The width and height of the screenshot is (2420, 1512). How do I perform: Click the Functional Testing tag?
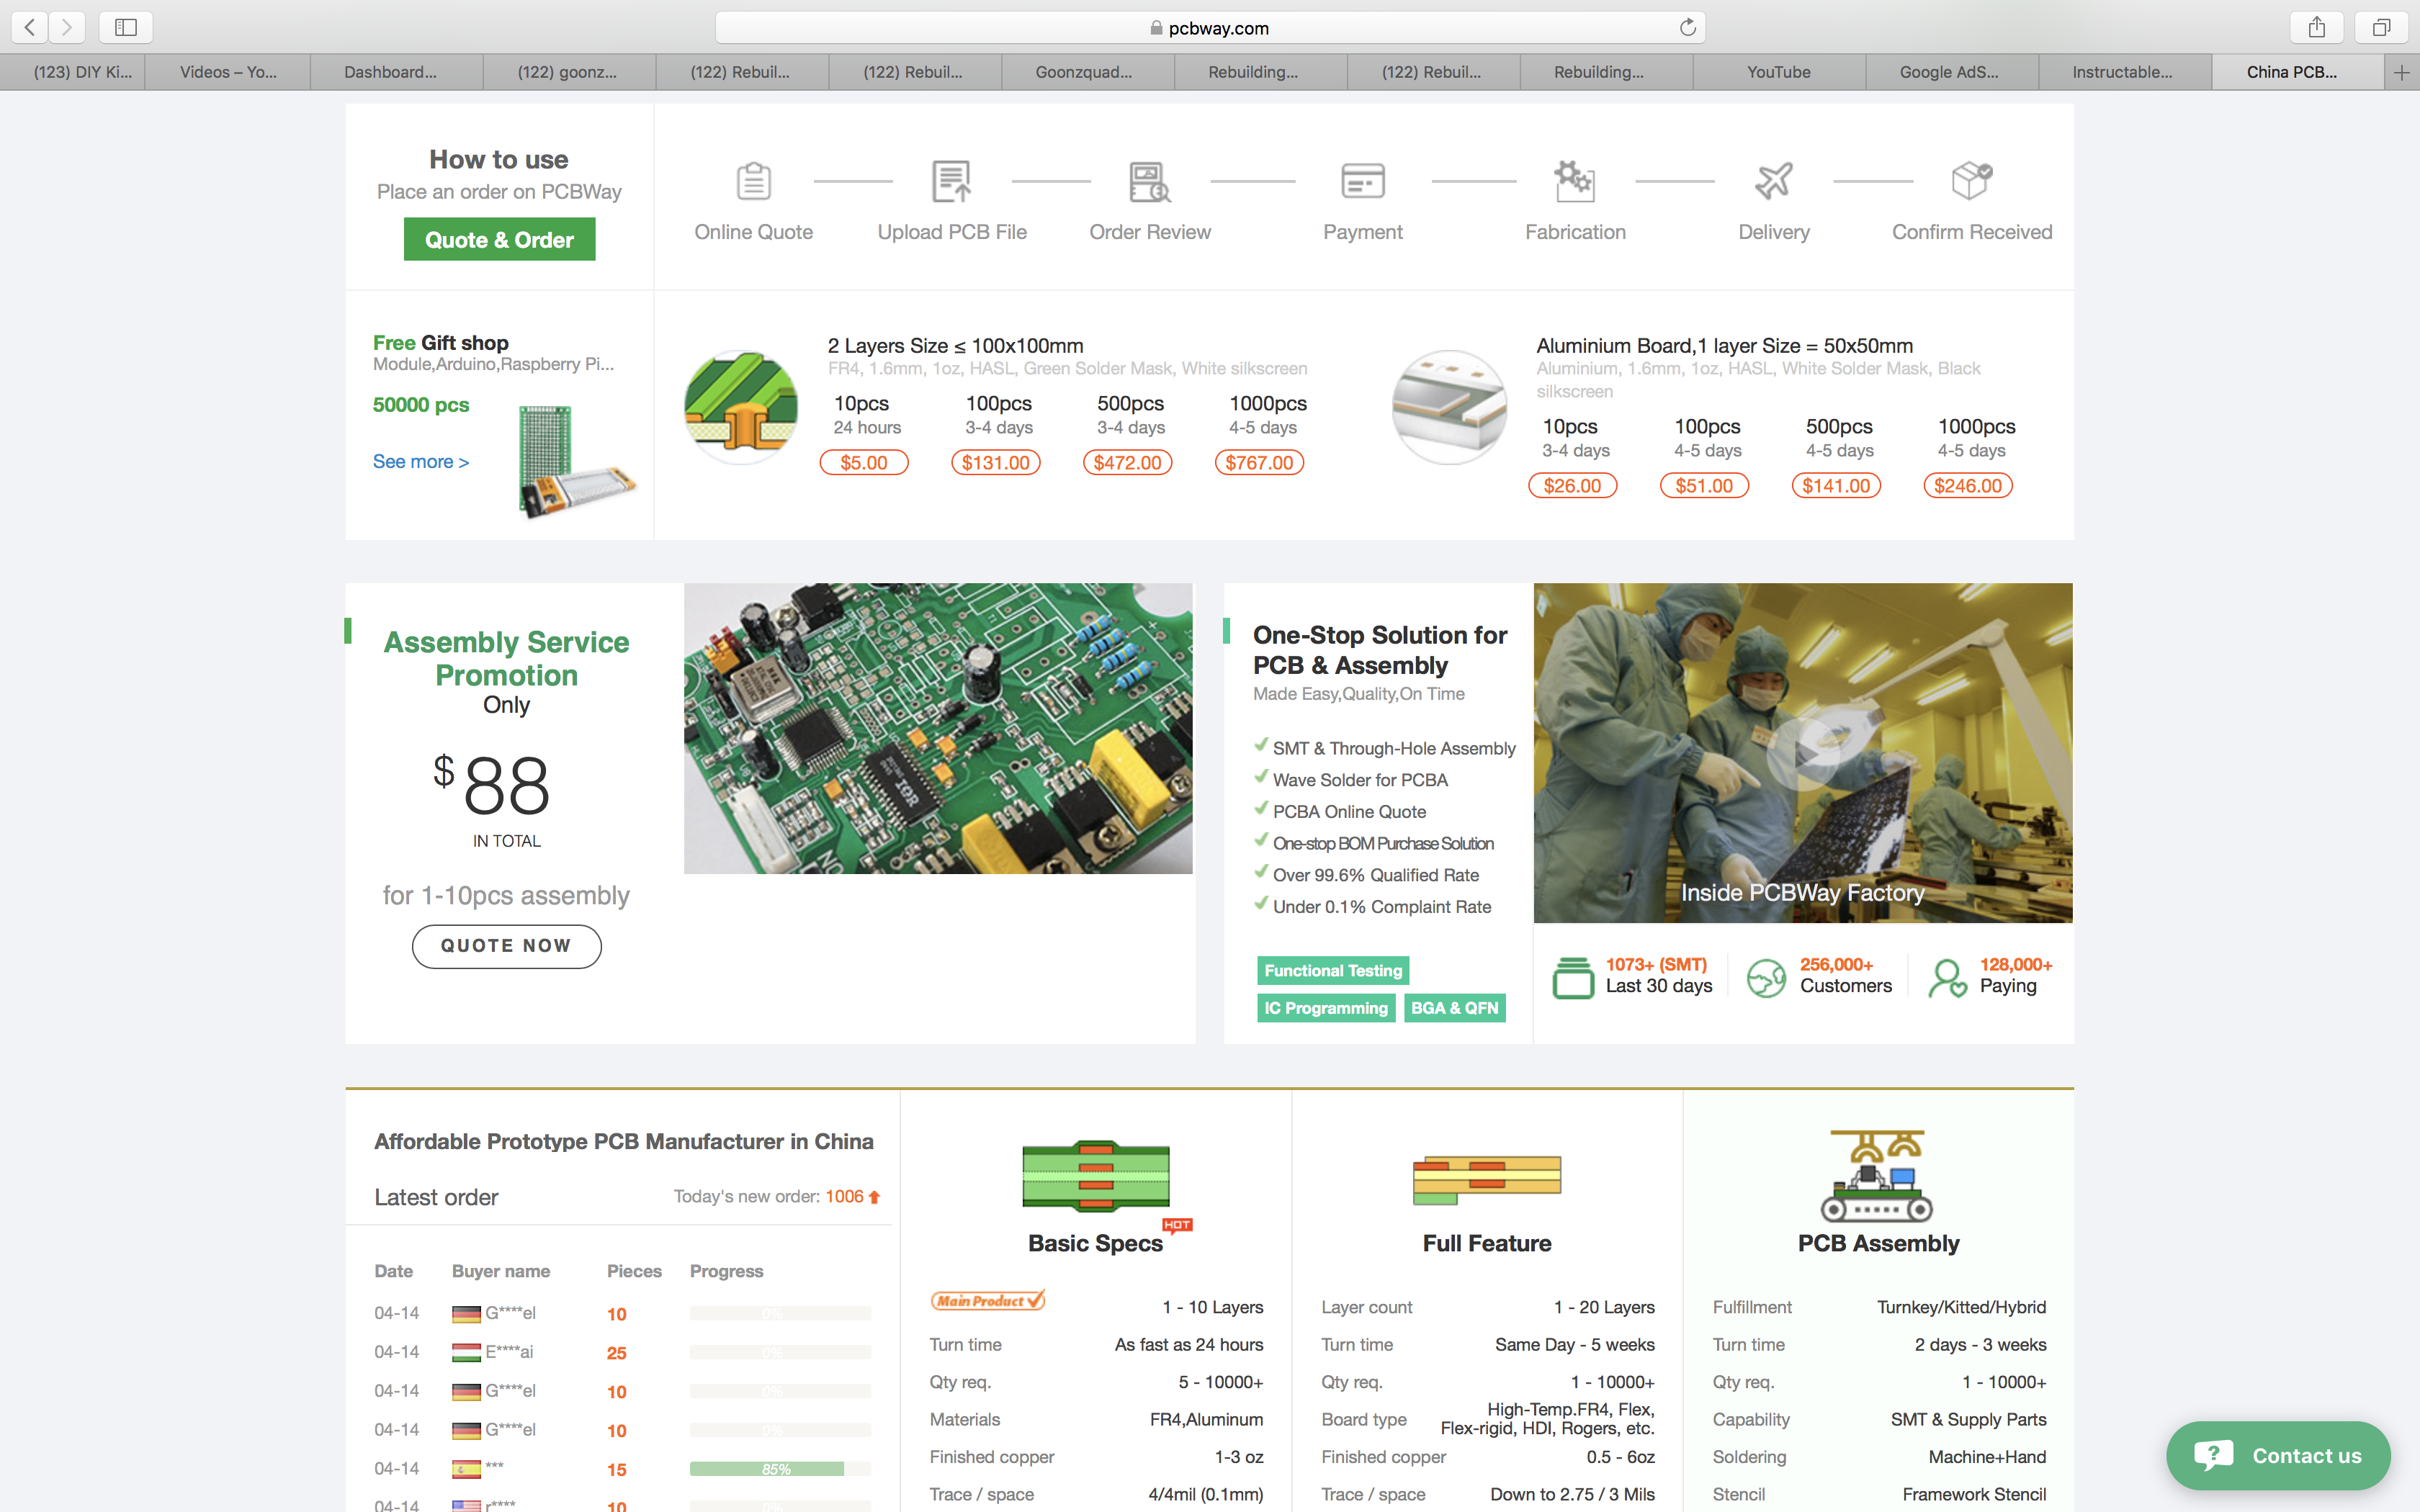[1333, 970]
